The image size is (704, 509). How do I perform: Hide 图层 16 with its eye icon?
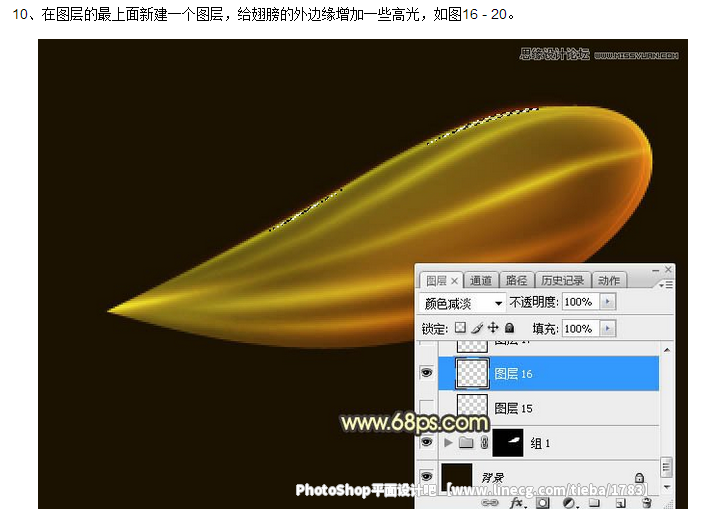tap(427, 373)
